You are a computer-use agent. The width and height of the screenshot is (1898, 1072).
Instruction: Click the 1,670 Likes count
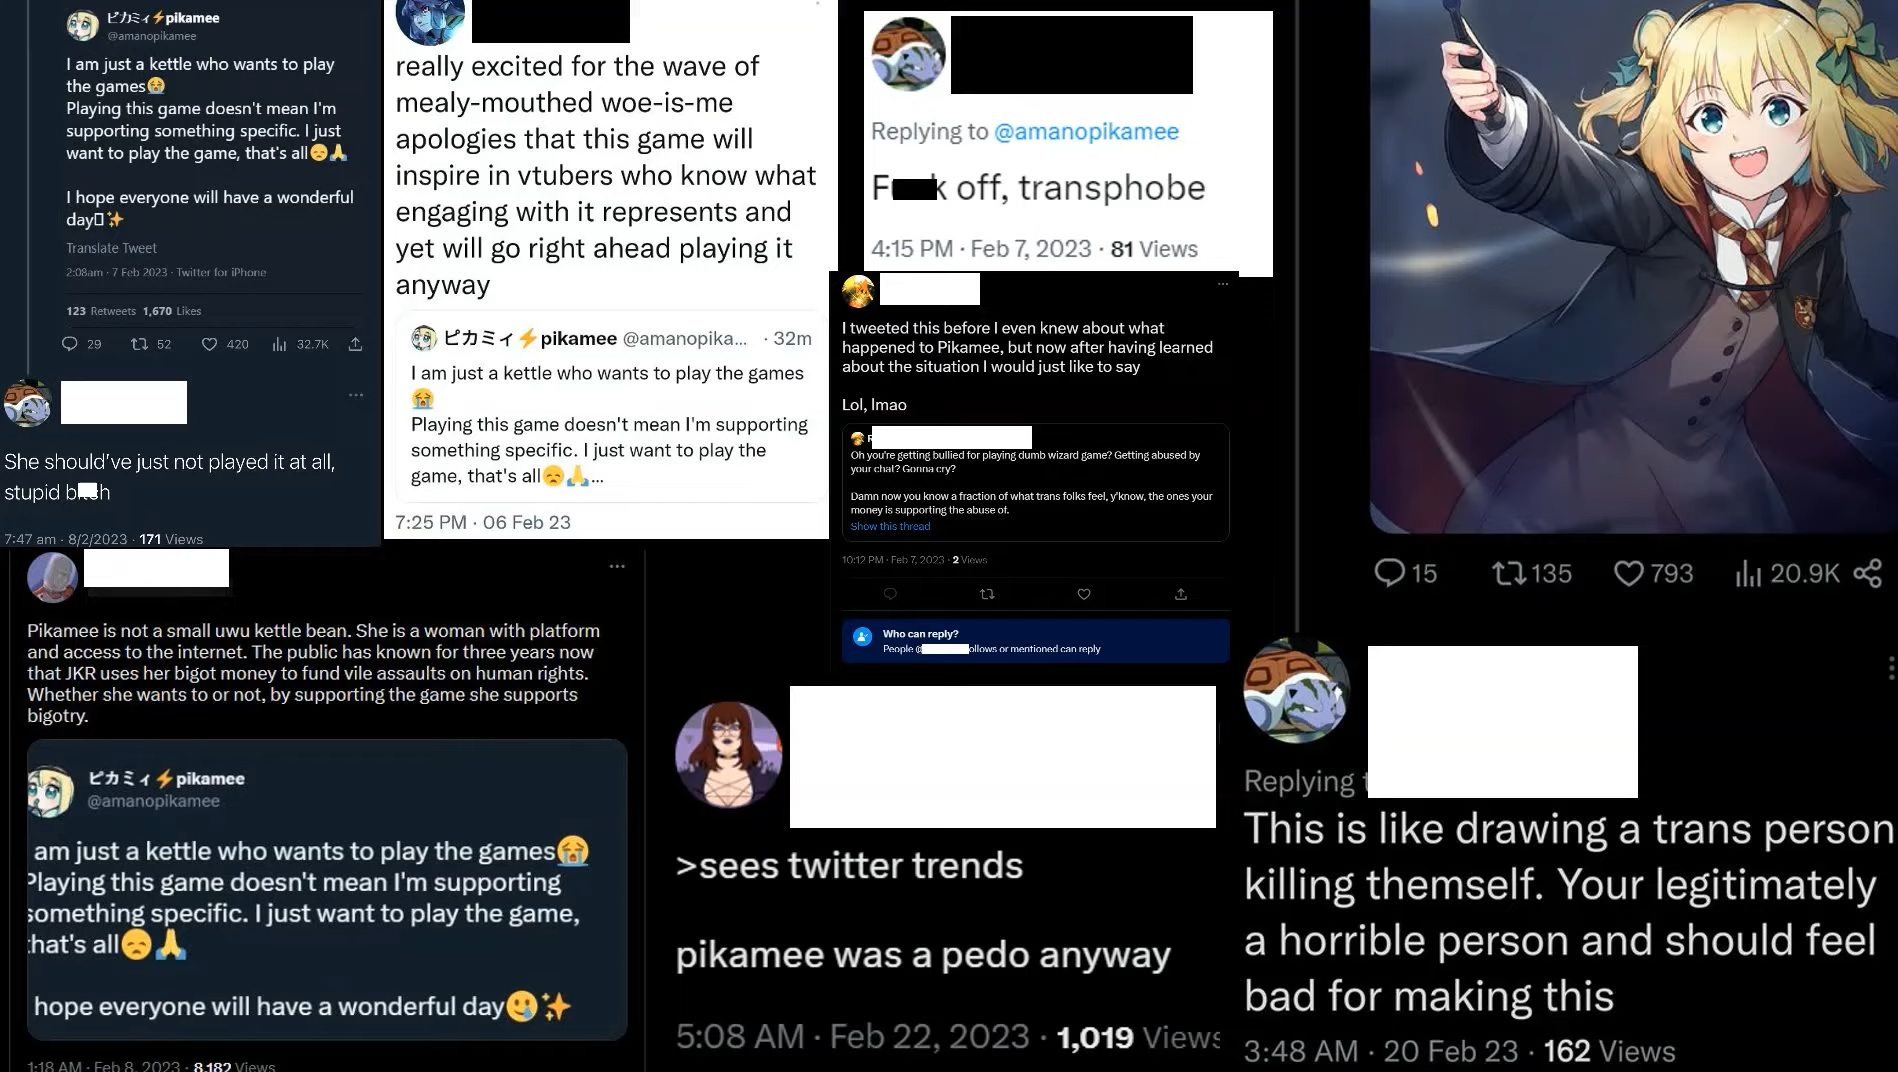tap(172, 311)
